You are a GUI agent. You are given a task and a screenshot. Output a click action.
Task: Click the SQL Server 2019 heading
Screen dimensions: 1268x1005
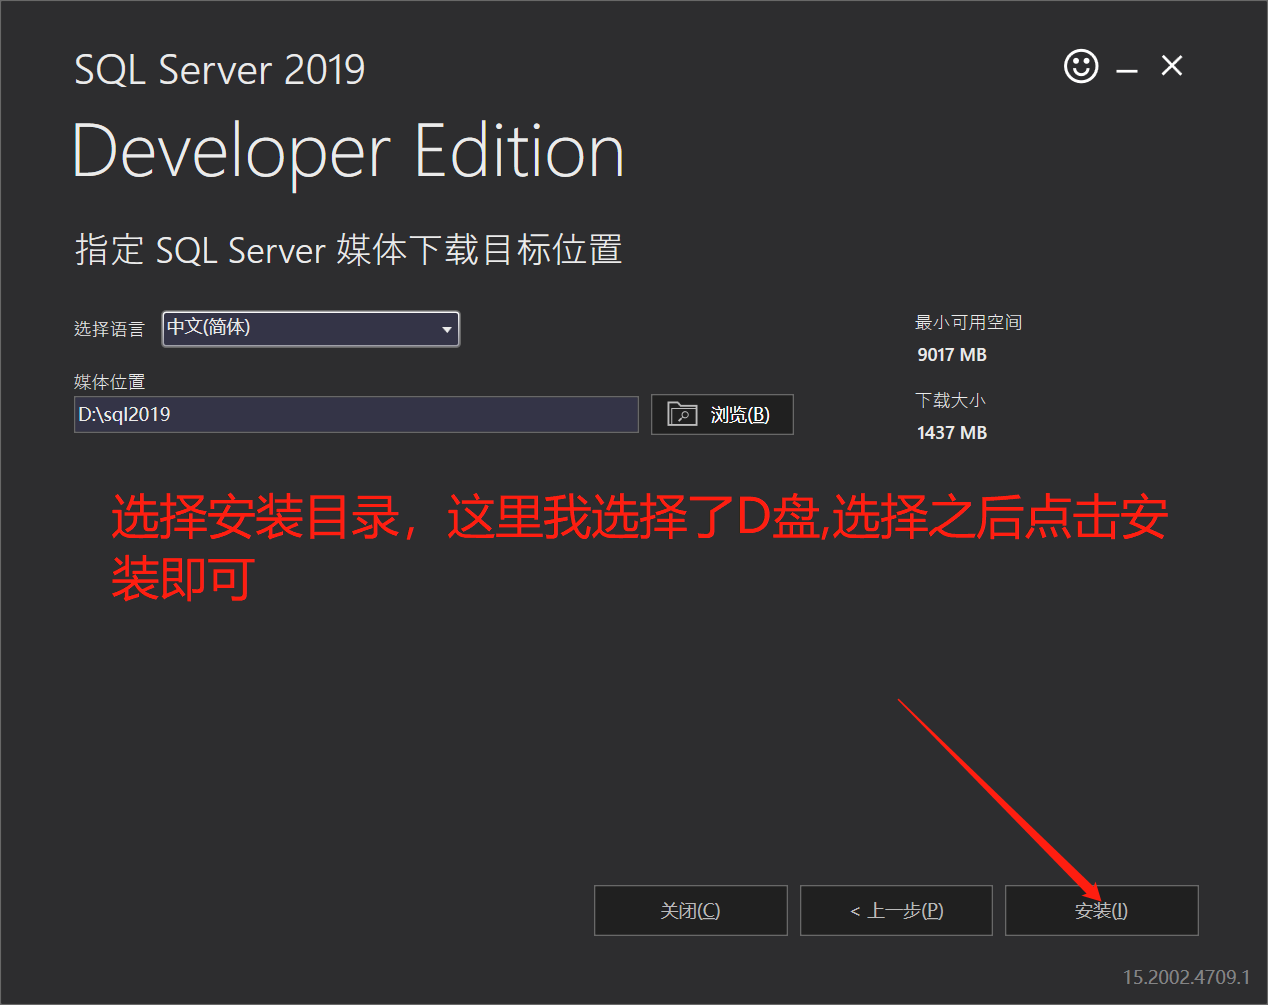pyautogui.click(x=220, y=70)
